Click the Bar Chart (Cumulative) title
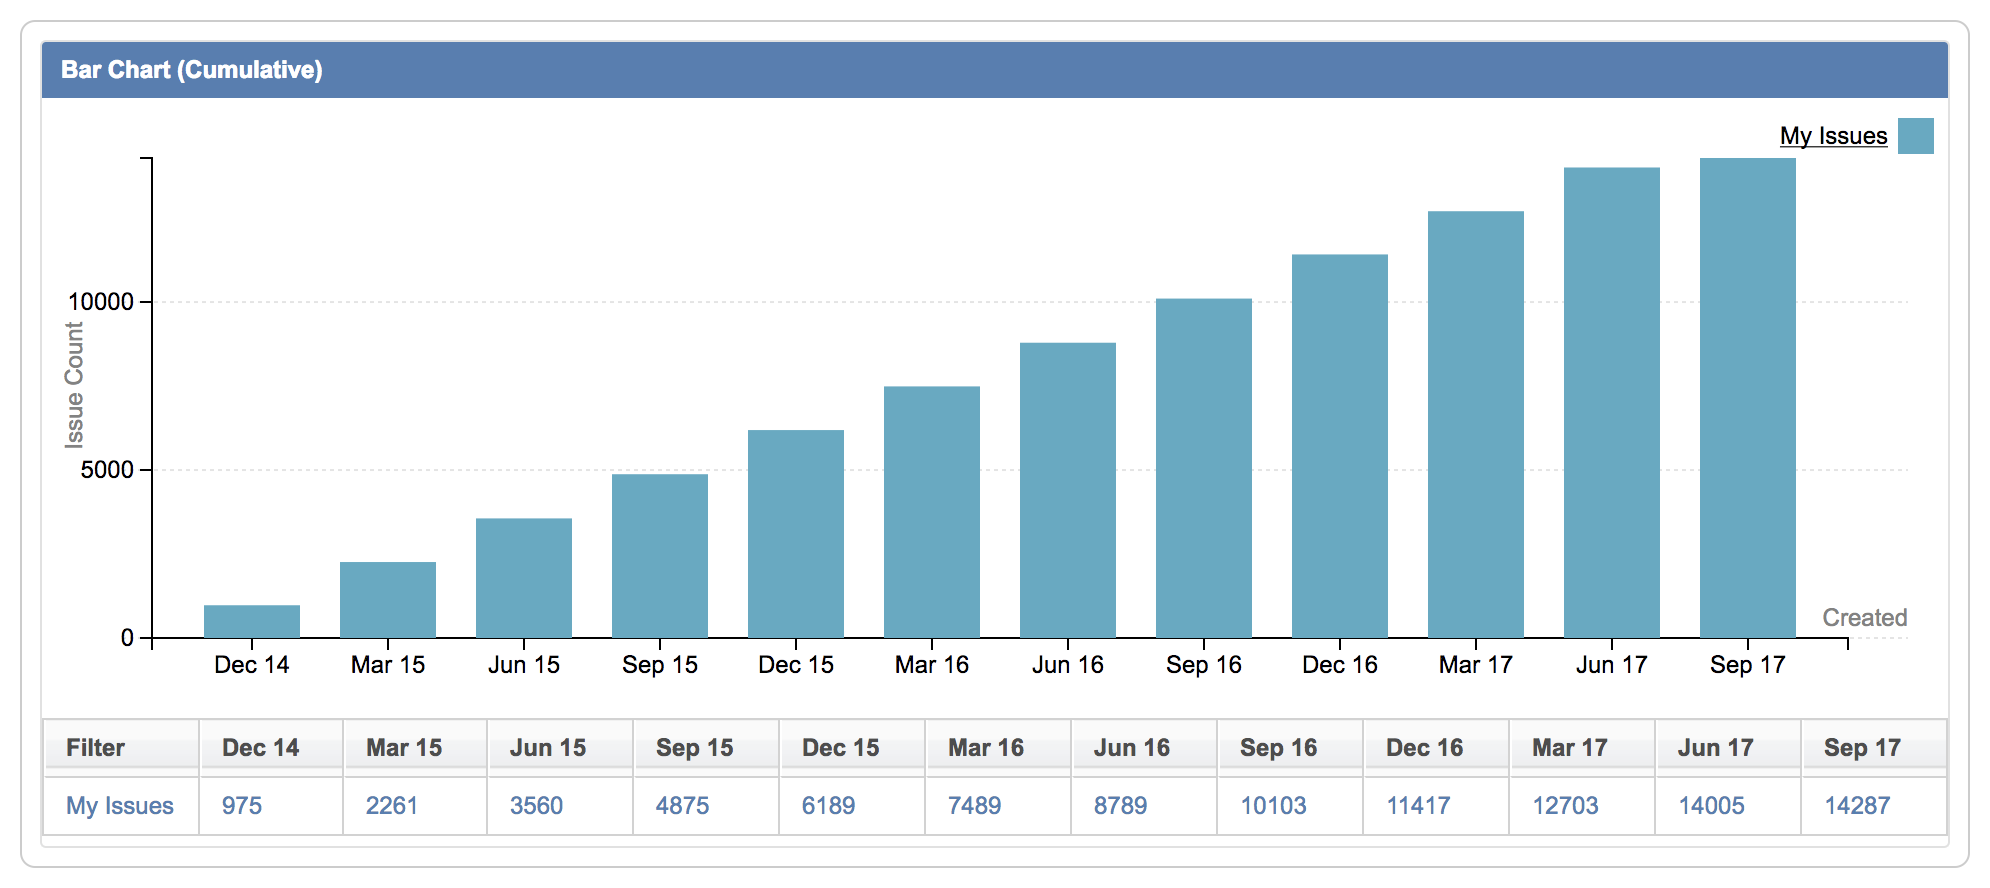Viewport: 1990px width, 888px height. coord(192,70)
